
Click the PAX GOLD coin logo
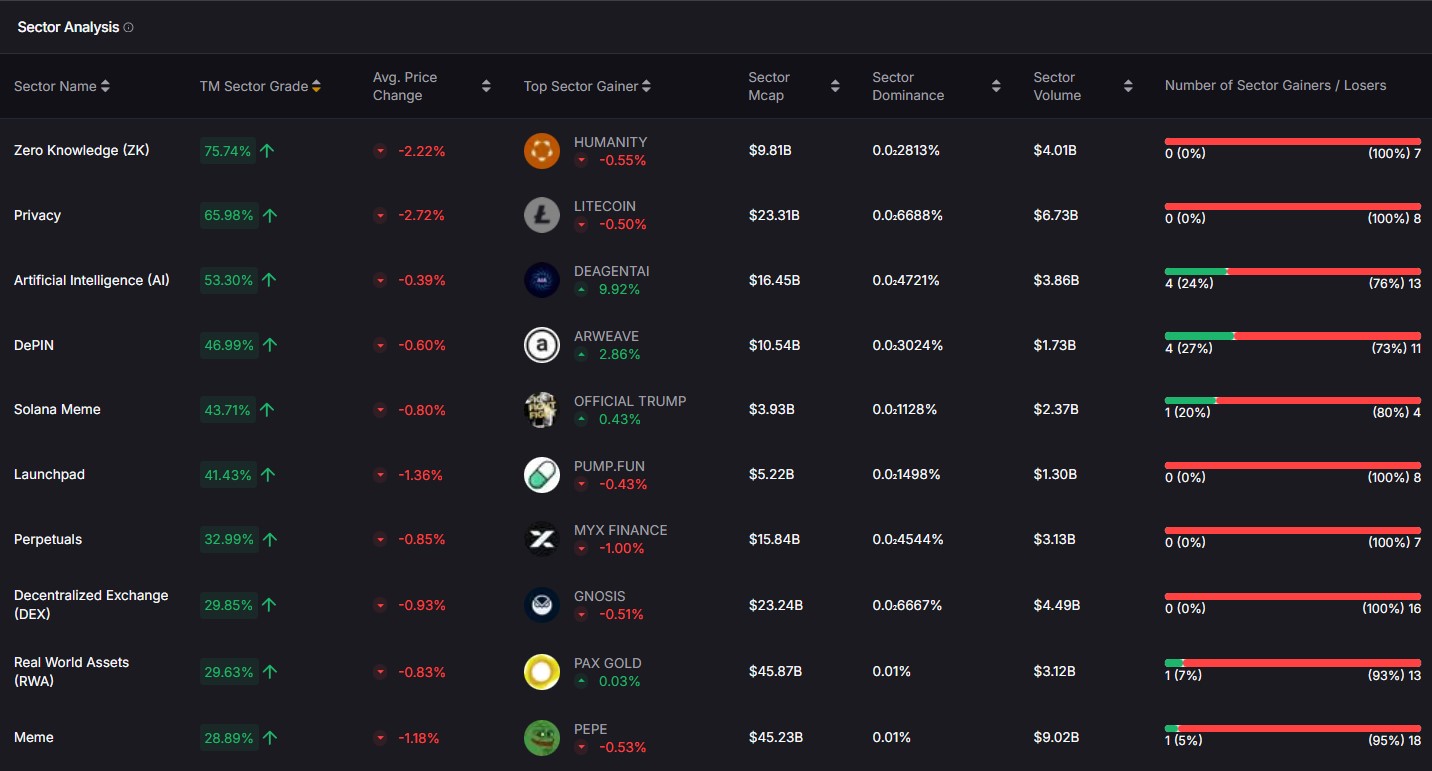click(542, 672)
